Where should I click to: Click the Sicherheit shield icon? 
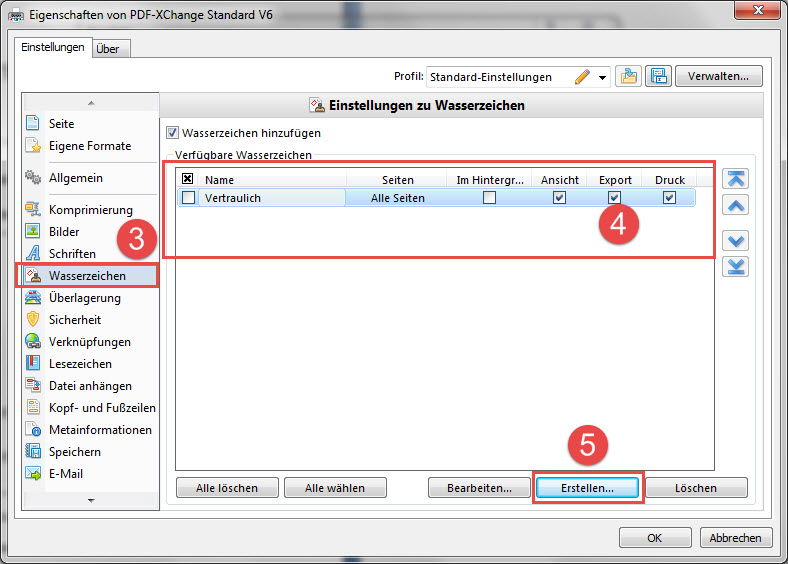33,319
